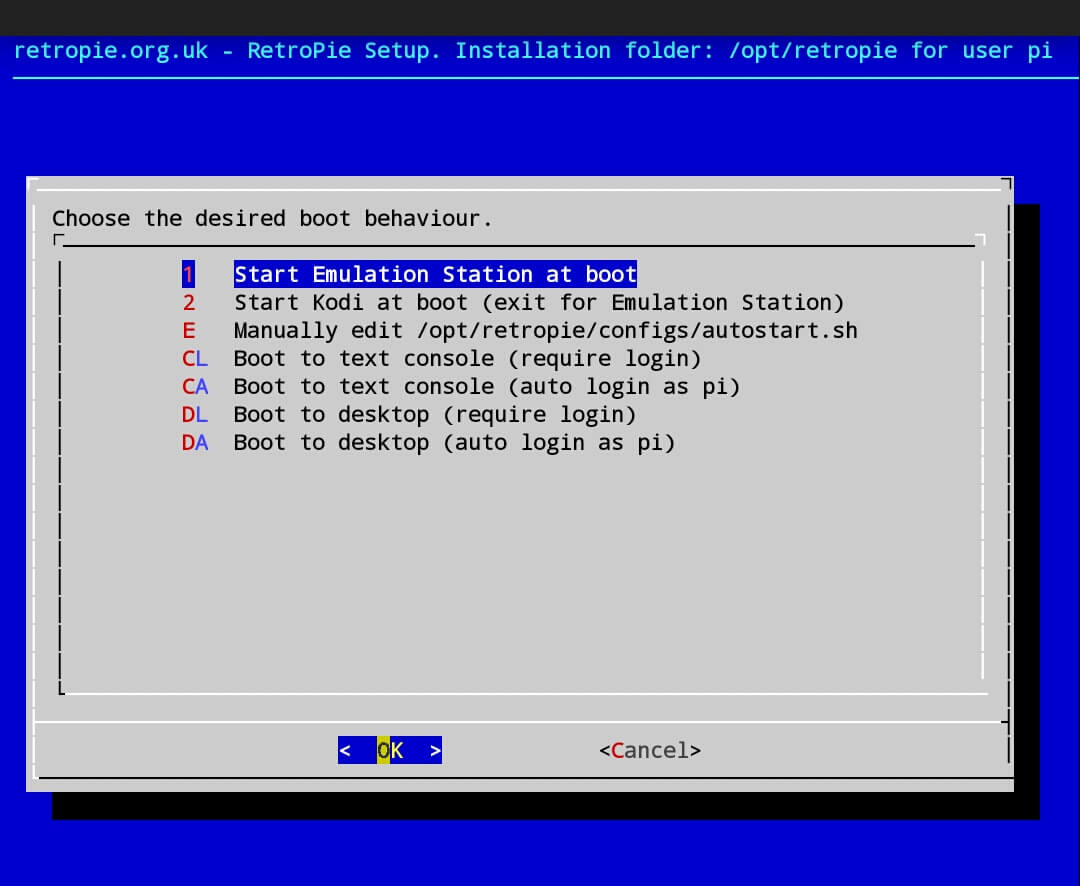The height and width of the screenshot is (886, 1080).
Task: Click the "CL" shortcut tag
Action: [195, 358]
